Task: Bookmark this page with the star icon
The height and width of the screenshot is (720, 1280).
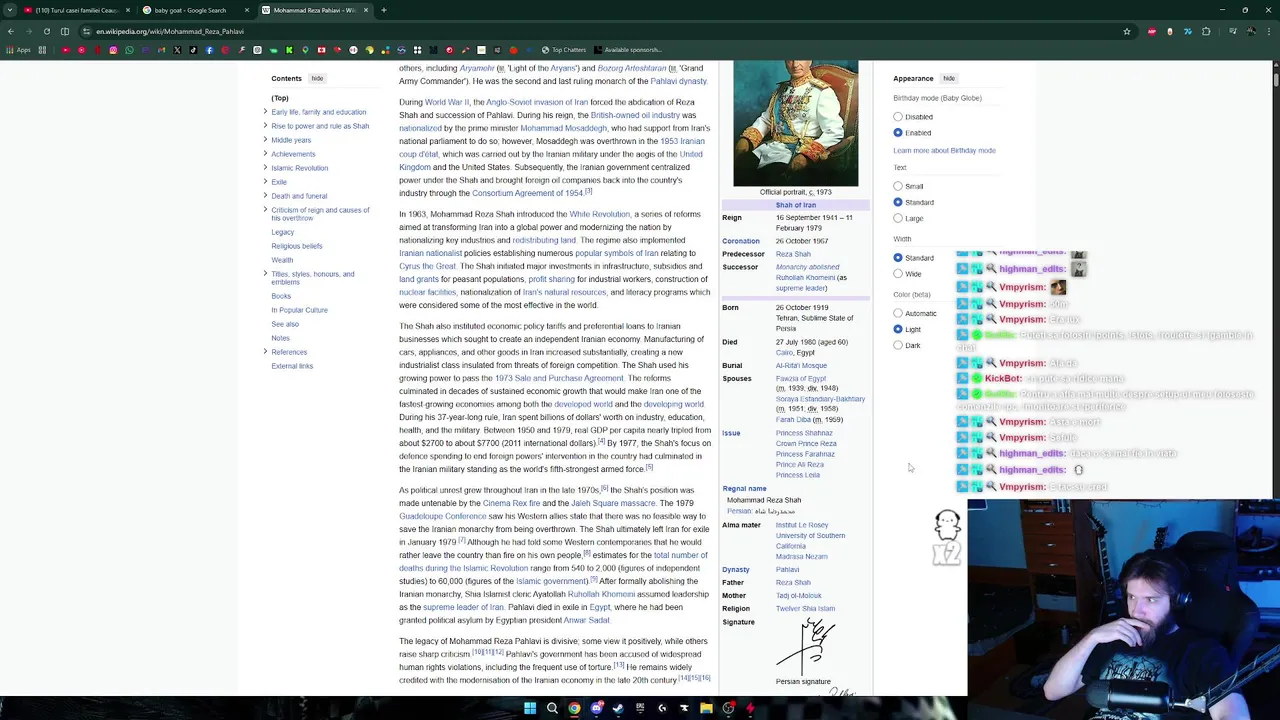Action: coord(1127,31)
